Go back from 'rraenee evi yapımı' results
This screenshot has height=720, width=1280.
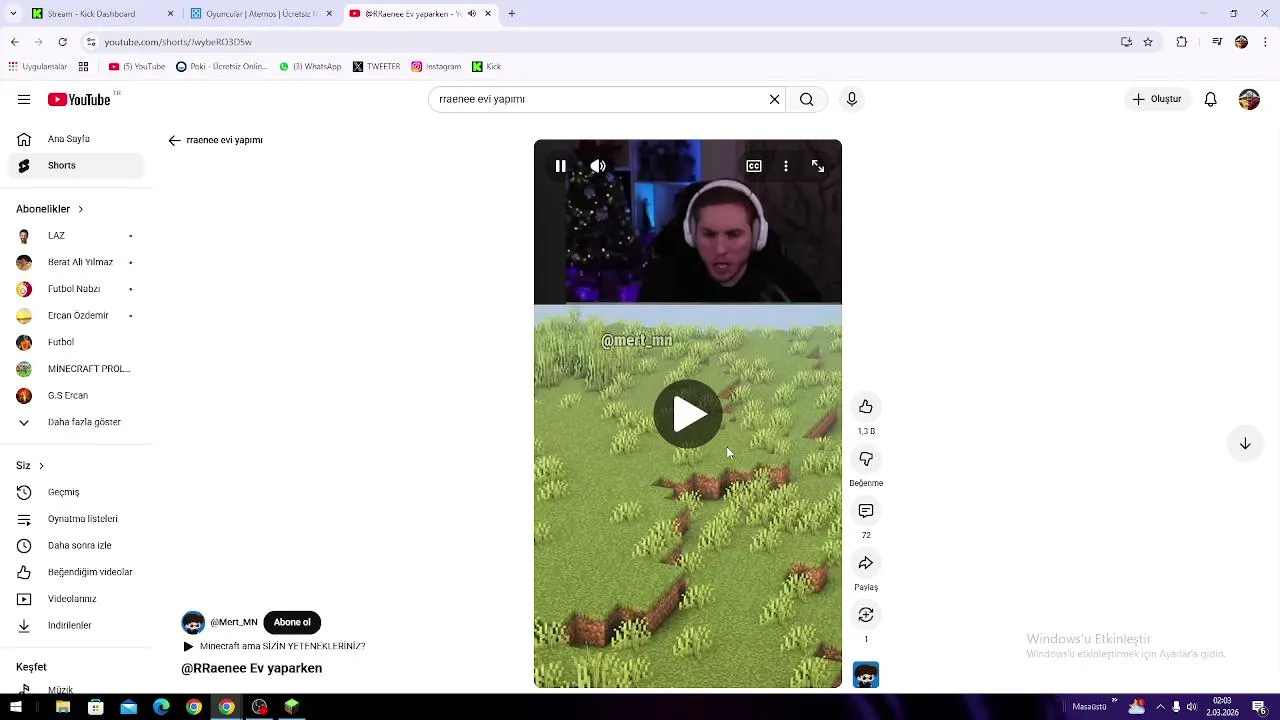coord(175,141)
